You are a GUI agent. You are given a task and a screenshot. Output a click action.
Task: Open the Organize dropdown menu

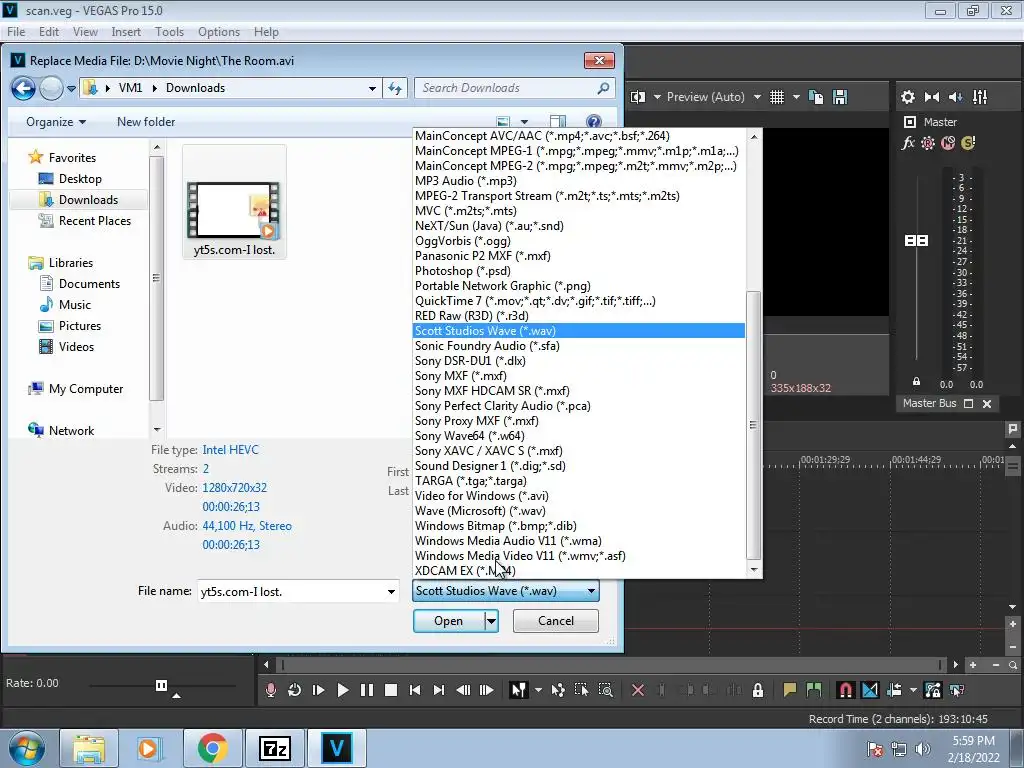56,121
